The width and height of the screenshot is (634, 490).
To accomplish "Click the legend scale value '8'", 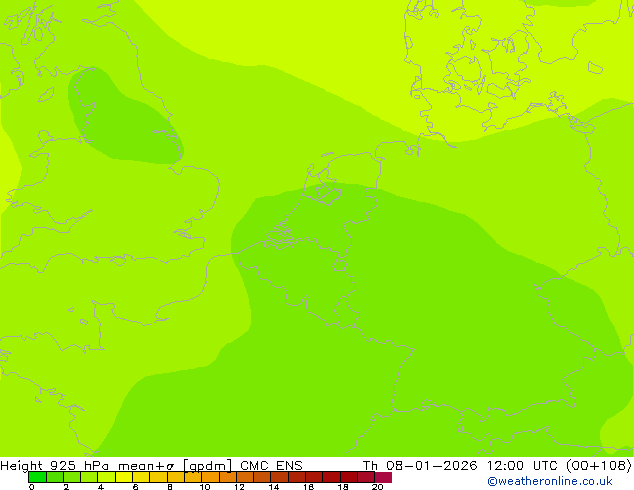I will click(x=170, y=487).
